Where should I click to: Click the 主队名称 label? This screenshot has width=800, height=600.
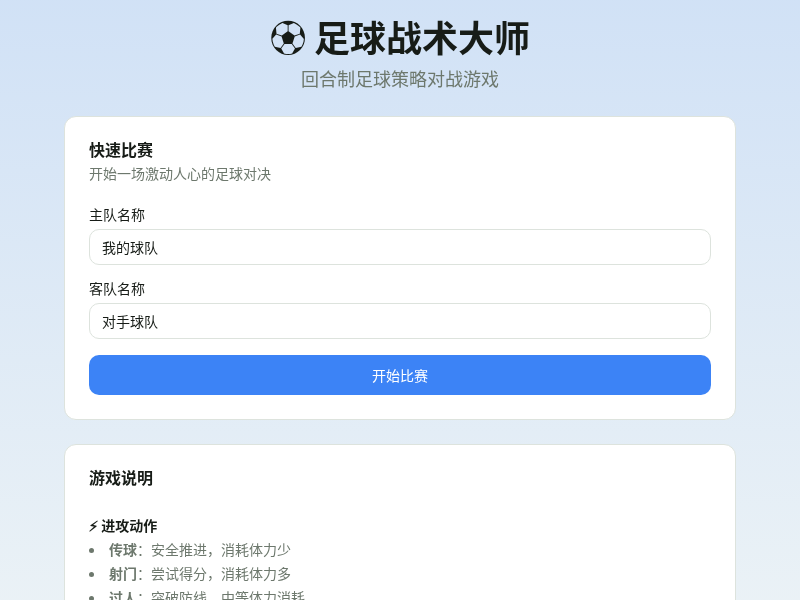116,214
